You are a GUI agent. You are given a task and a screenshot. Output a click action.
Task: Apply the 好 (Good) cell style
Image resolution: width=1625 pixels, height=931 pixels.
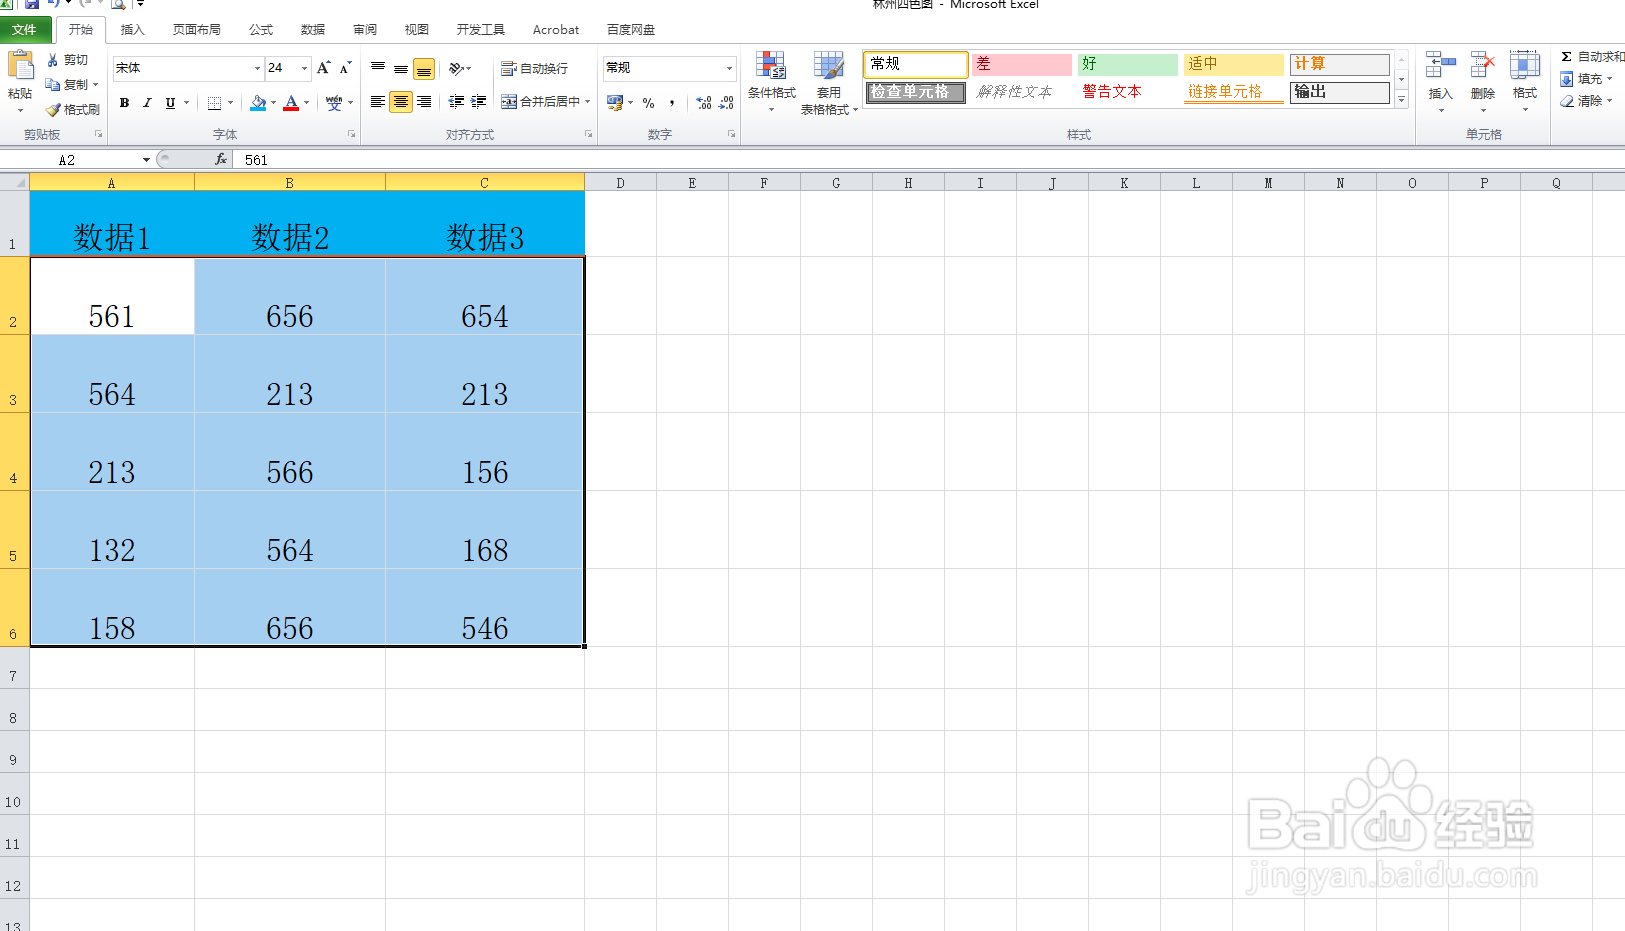coord(1128,64)
